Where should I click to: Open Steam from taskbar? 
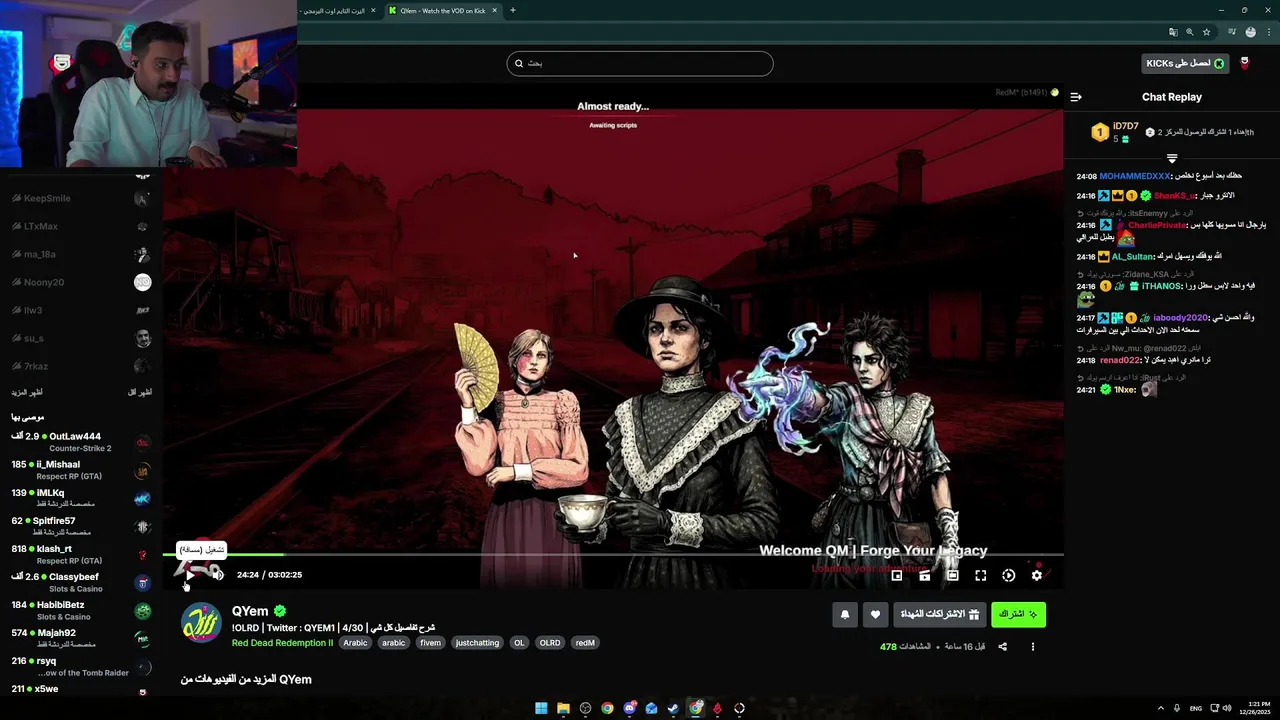pyautogui.click(x=673, y=708)
